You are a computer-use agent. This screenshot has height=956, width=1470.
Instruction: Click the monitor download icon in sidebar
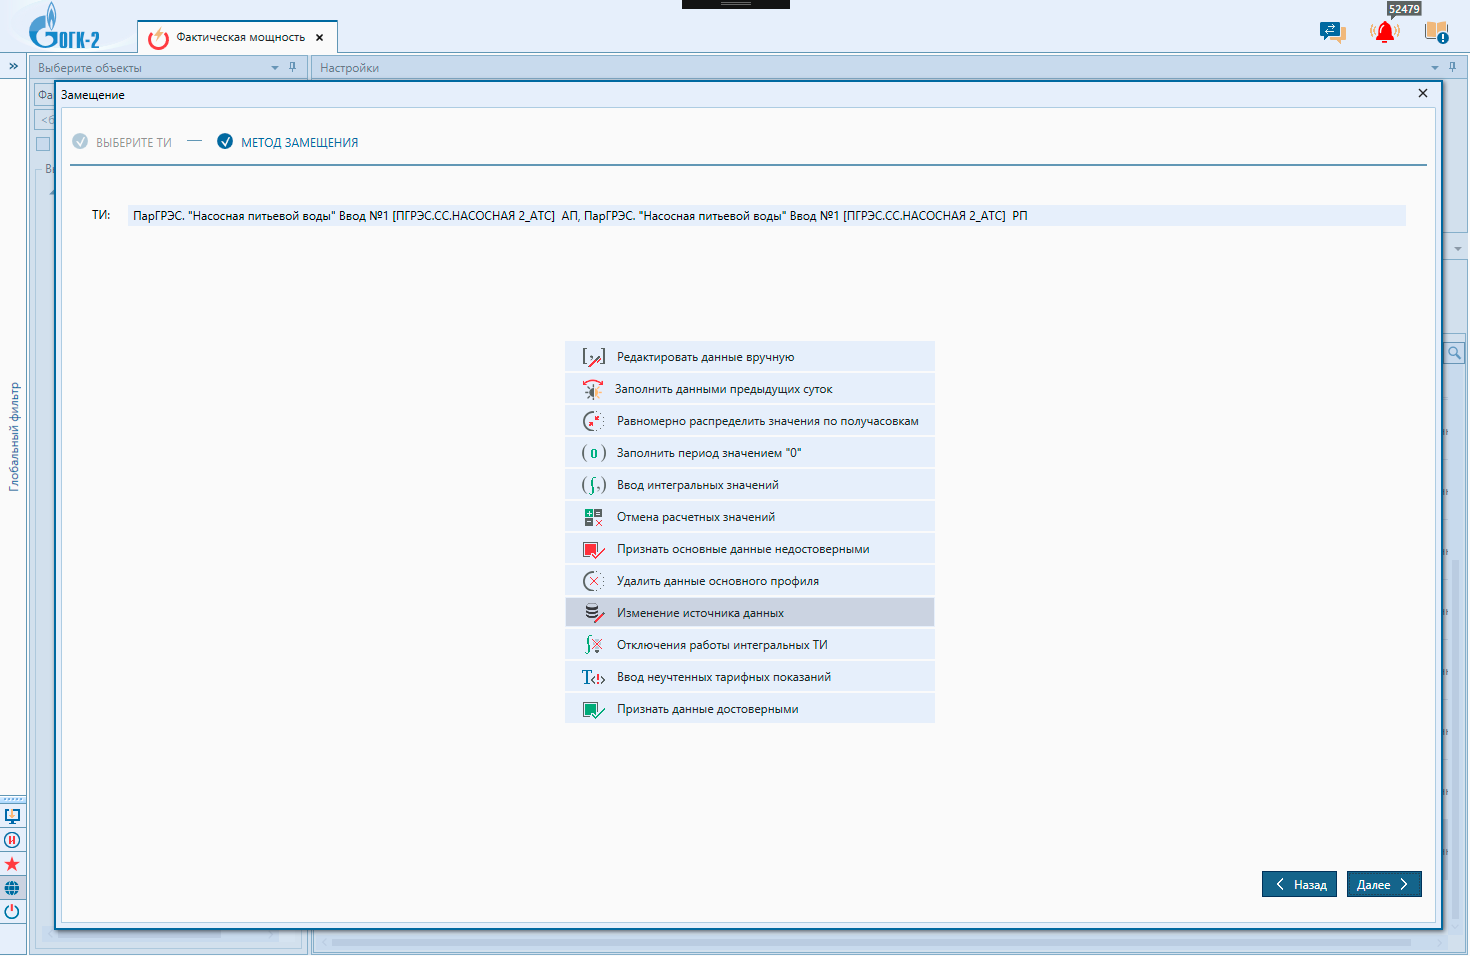click(x=12, y=816)
